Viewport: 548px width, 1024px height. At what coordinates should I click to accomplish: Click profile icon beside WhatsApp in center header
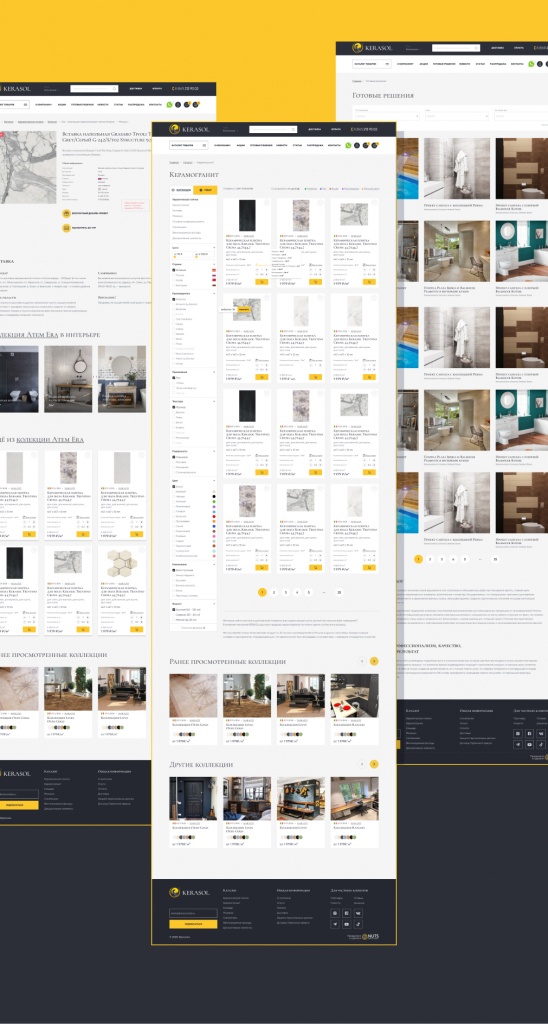pos(357,146)
